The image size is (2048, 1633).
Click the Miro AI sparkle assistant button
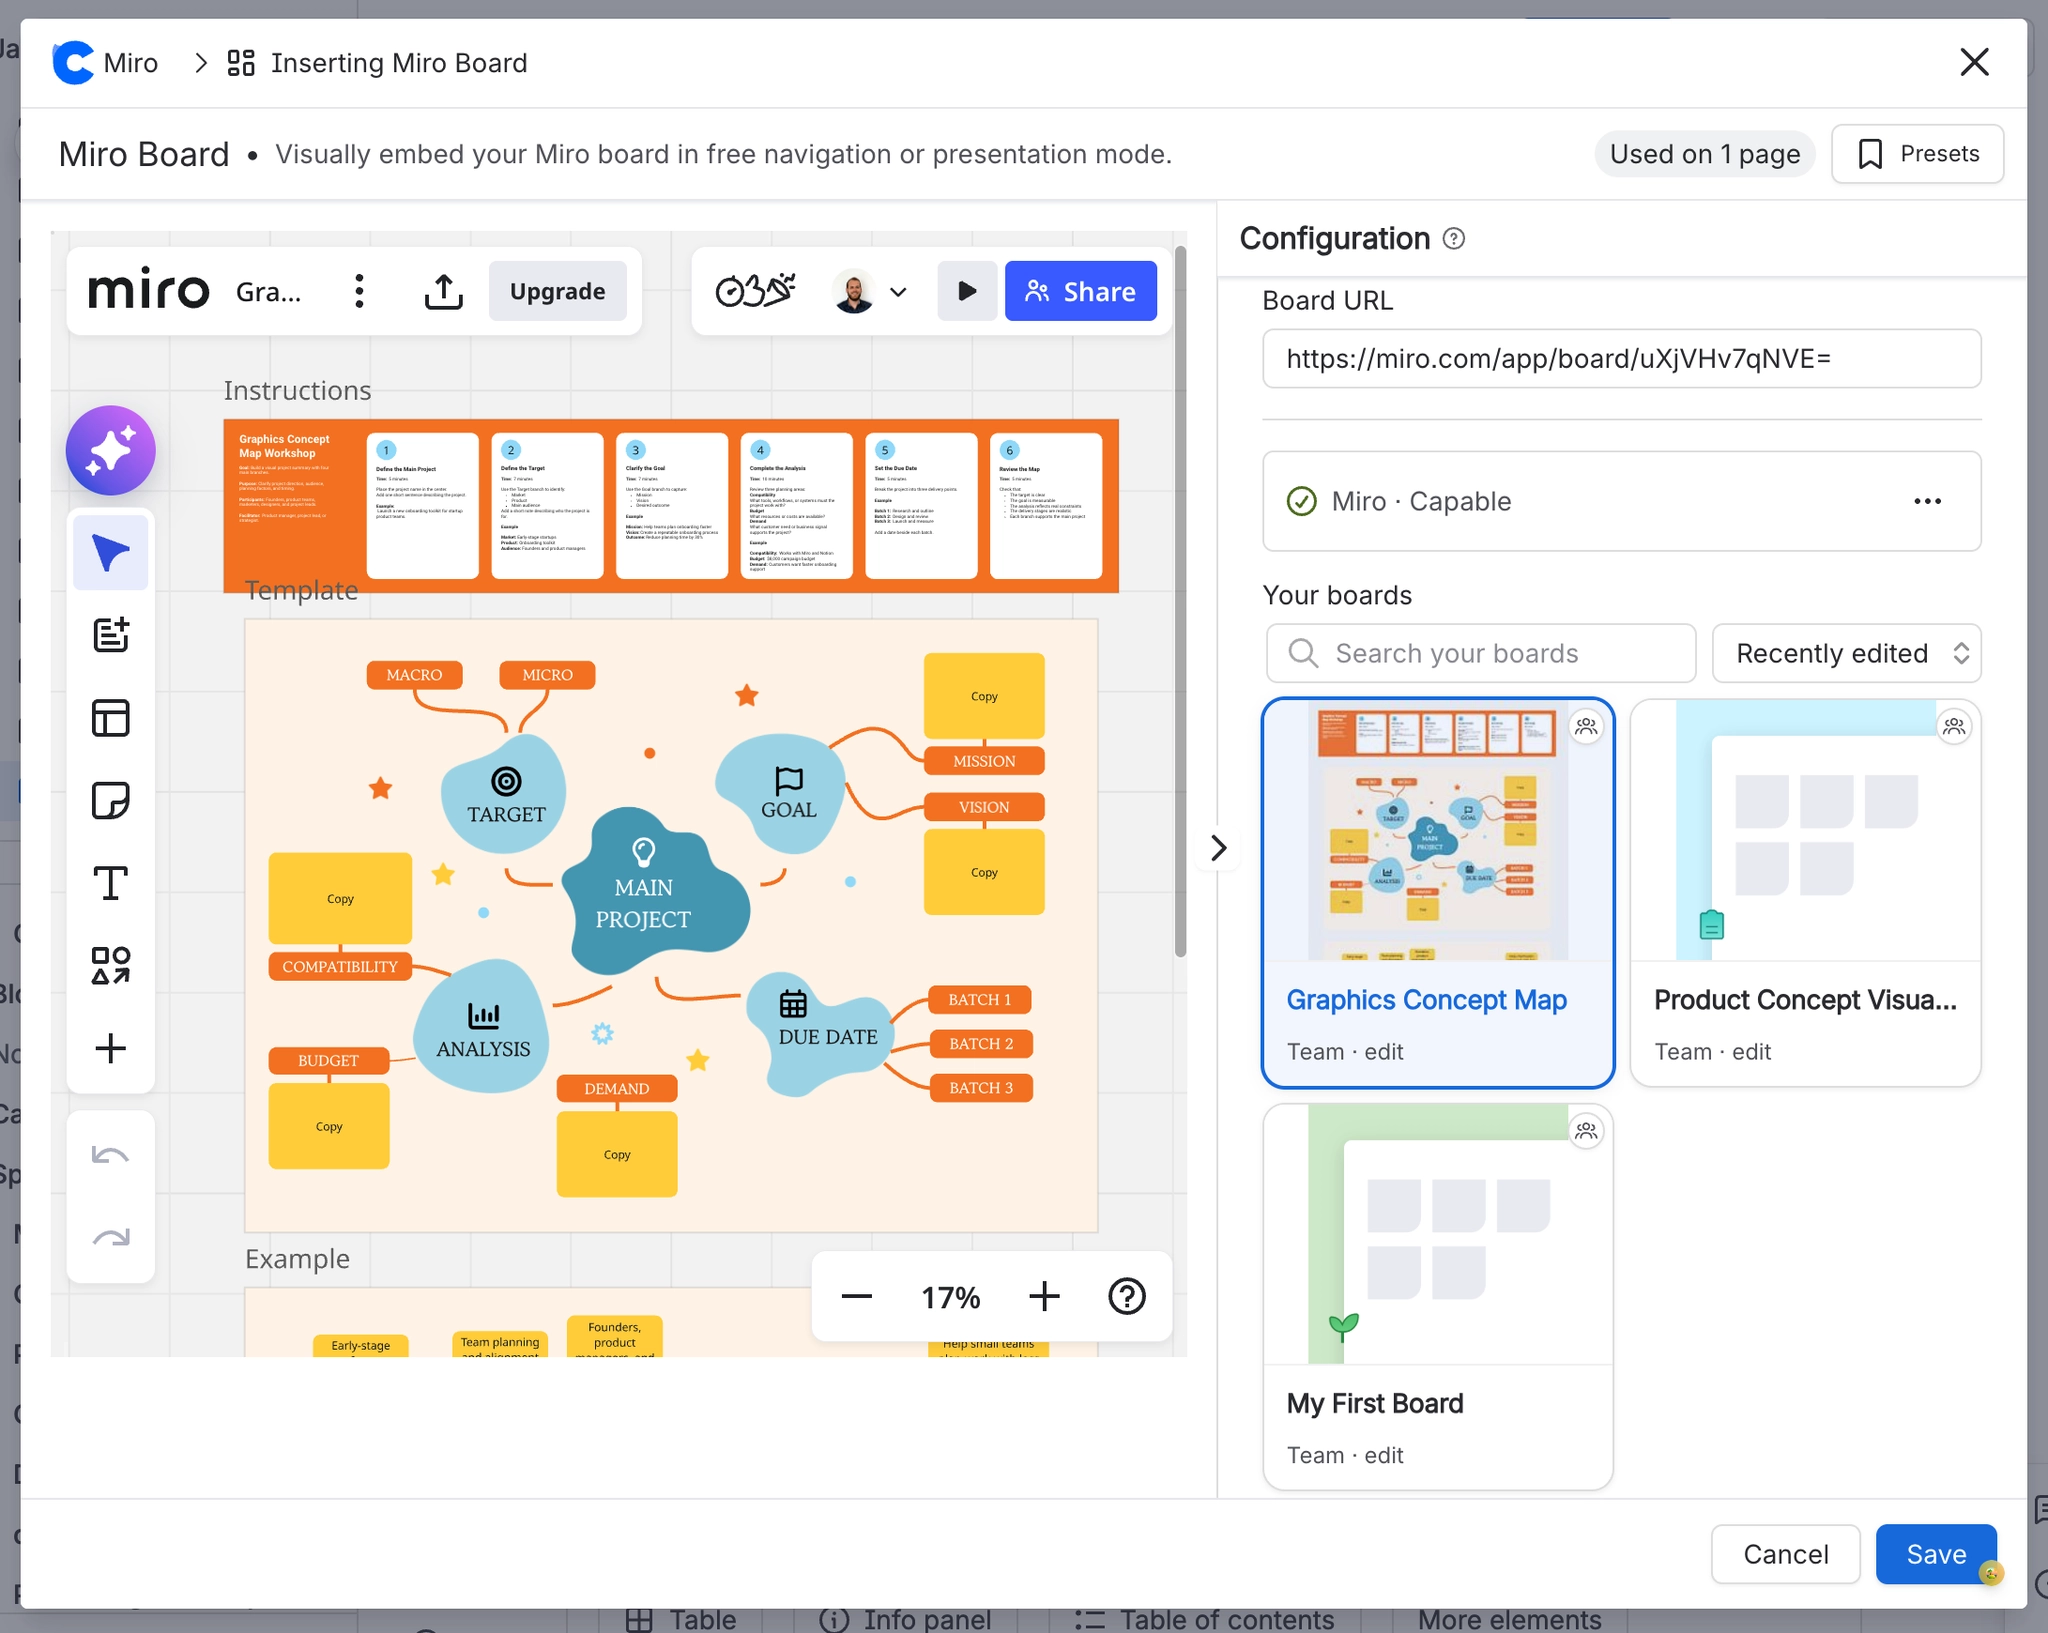pos(110,450)
